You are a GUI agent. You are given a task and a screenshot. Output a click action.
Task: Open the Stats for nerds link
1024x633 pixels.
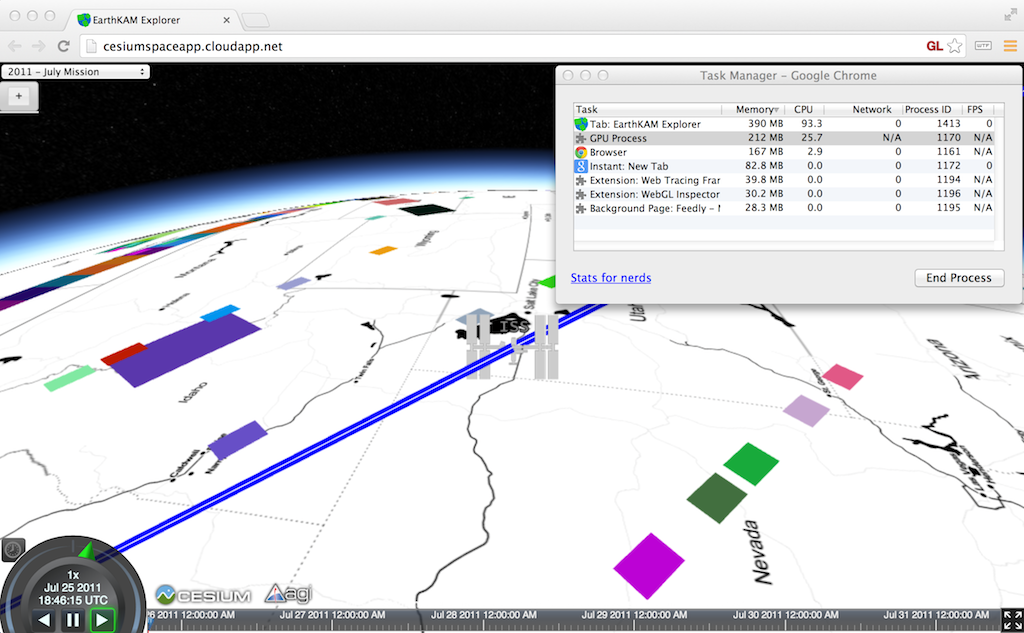click(x=611, y=278)
